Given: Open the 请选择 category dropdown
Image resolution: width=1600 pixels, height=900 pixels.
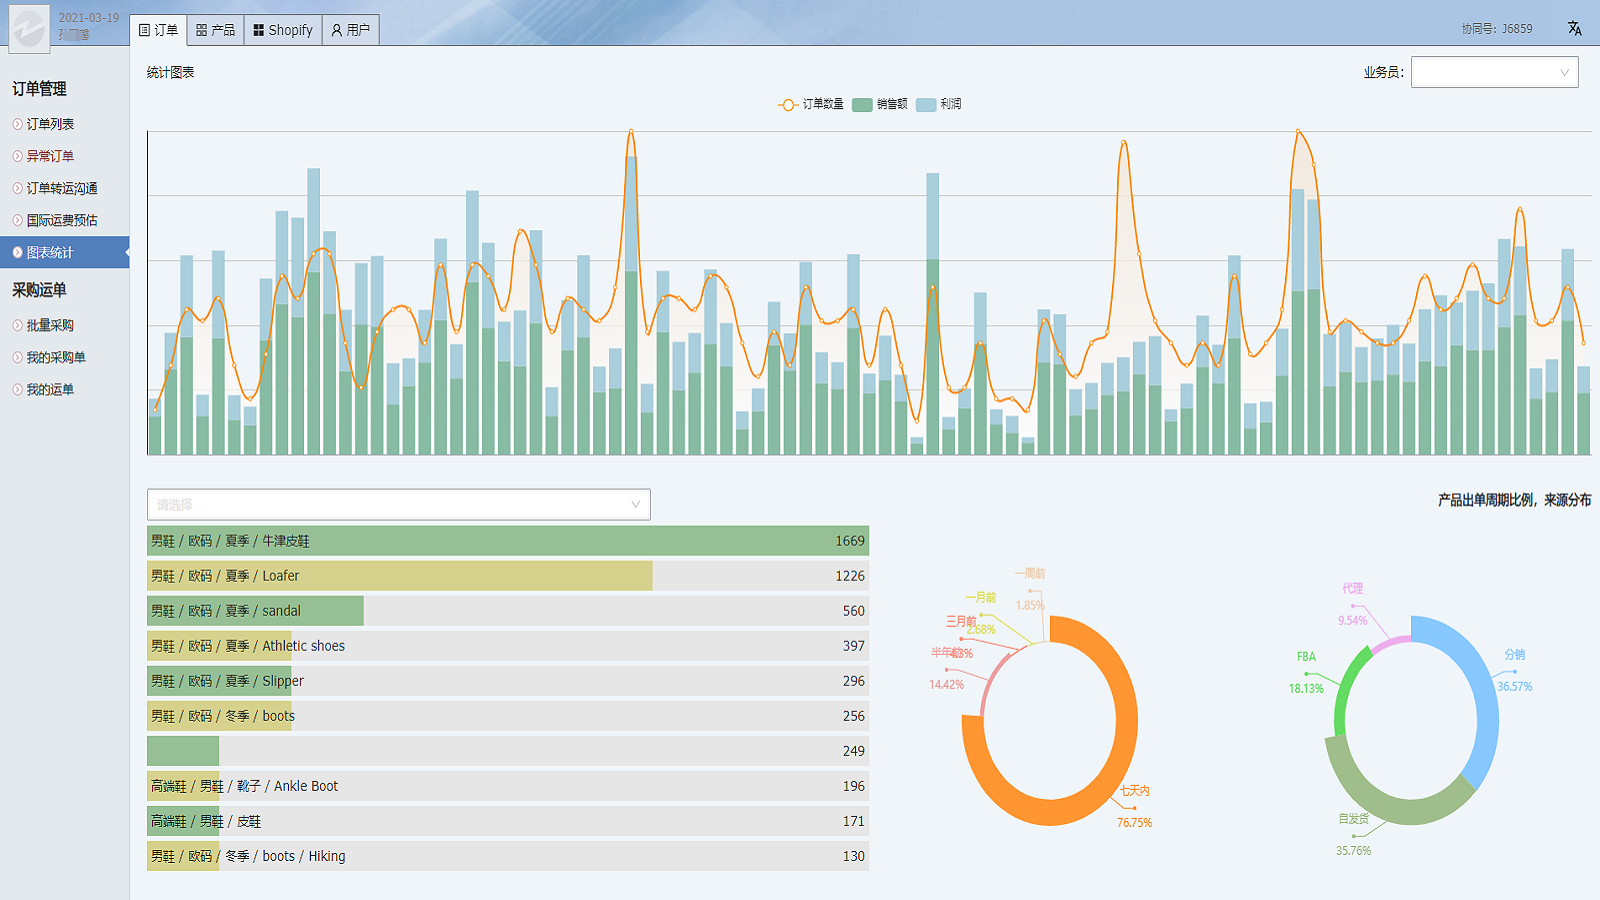Looking at the screenshot, I should pyautogui.click(x=398, y=504).
